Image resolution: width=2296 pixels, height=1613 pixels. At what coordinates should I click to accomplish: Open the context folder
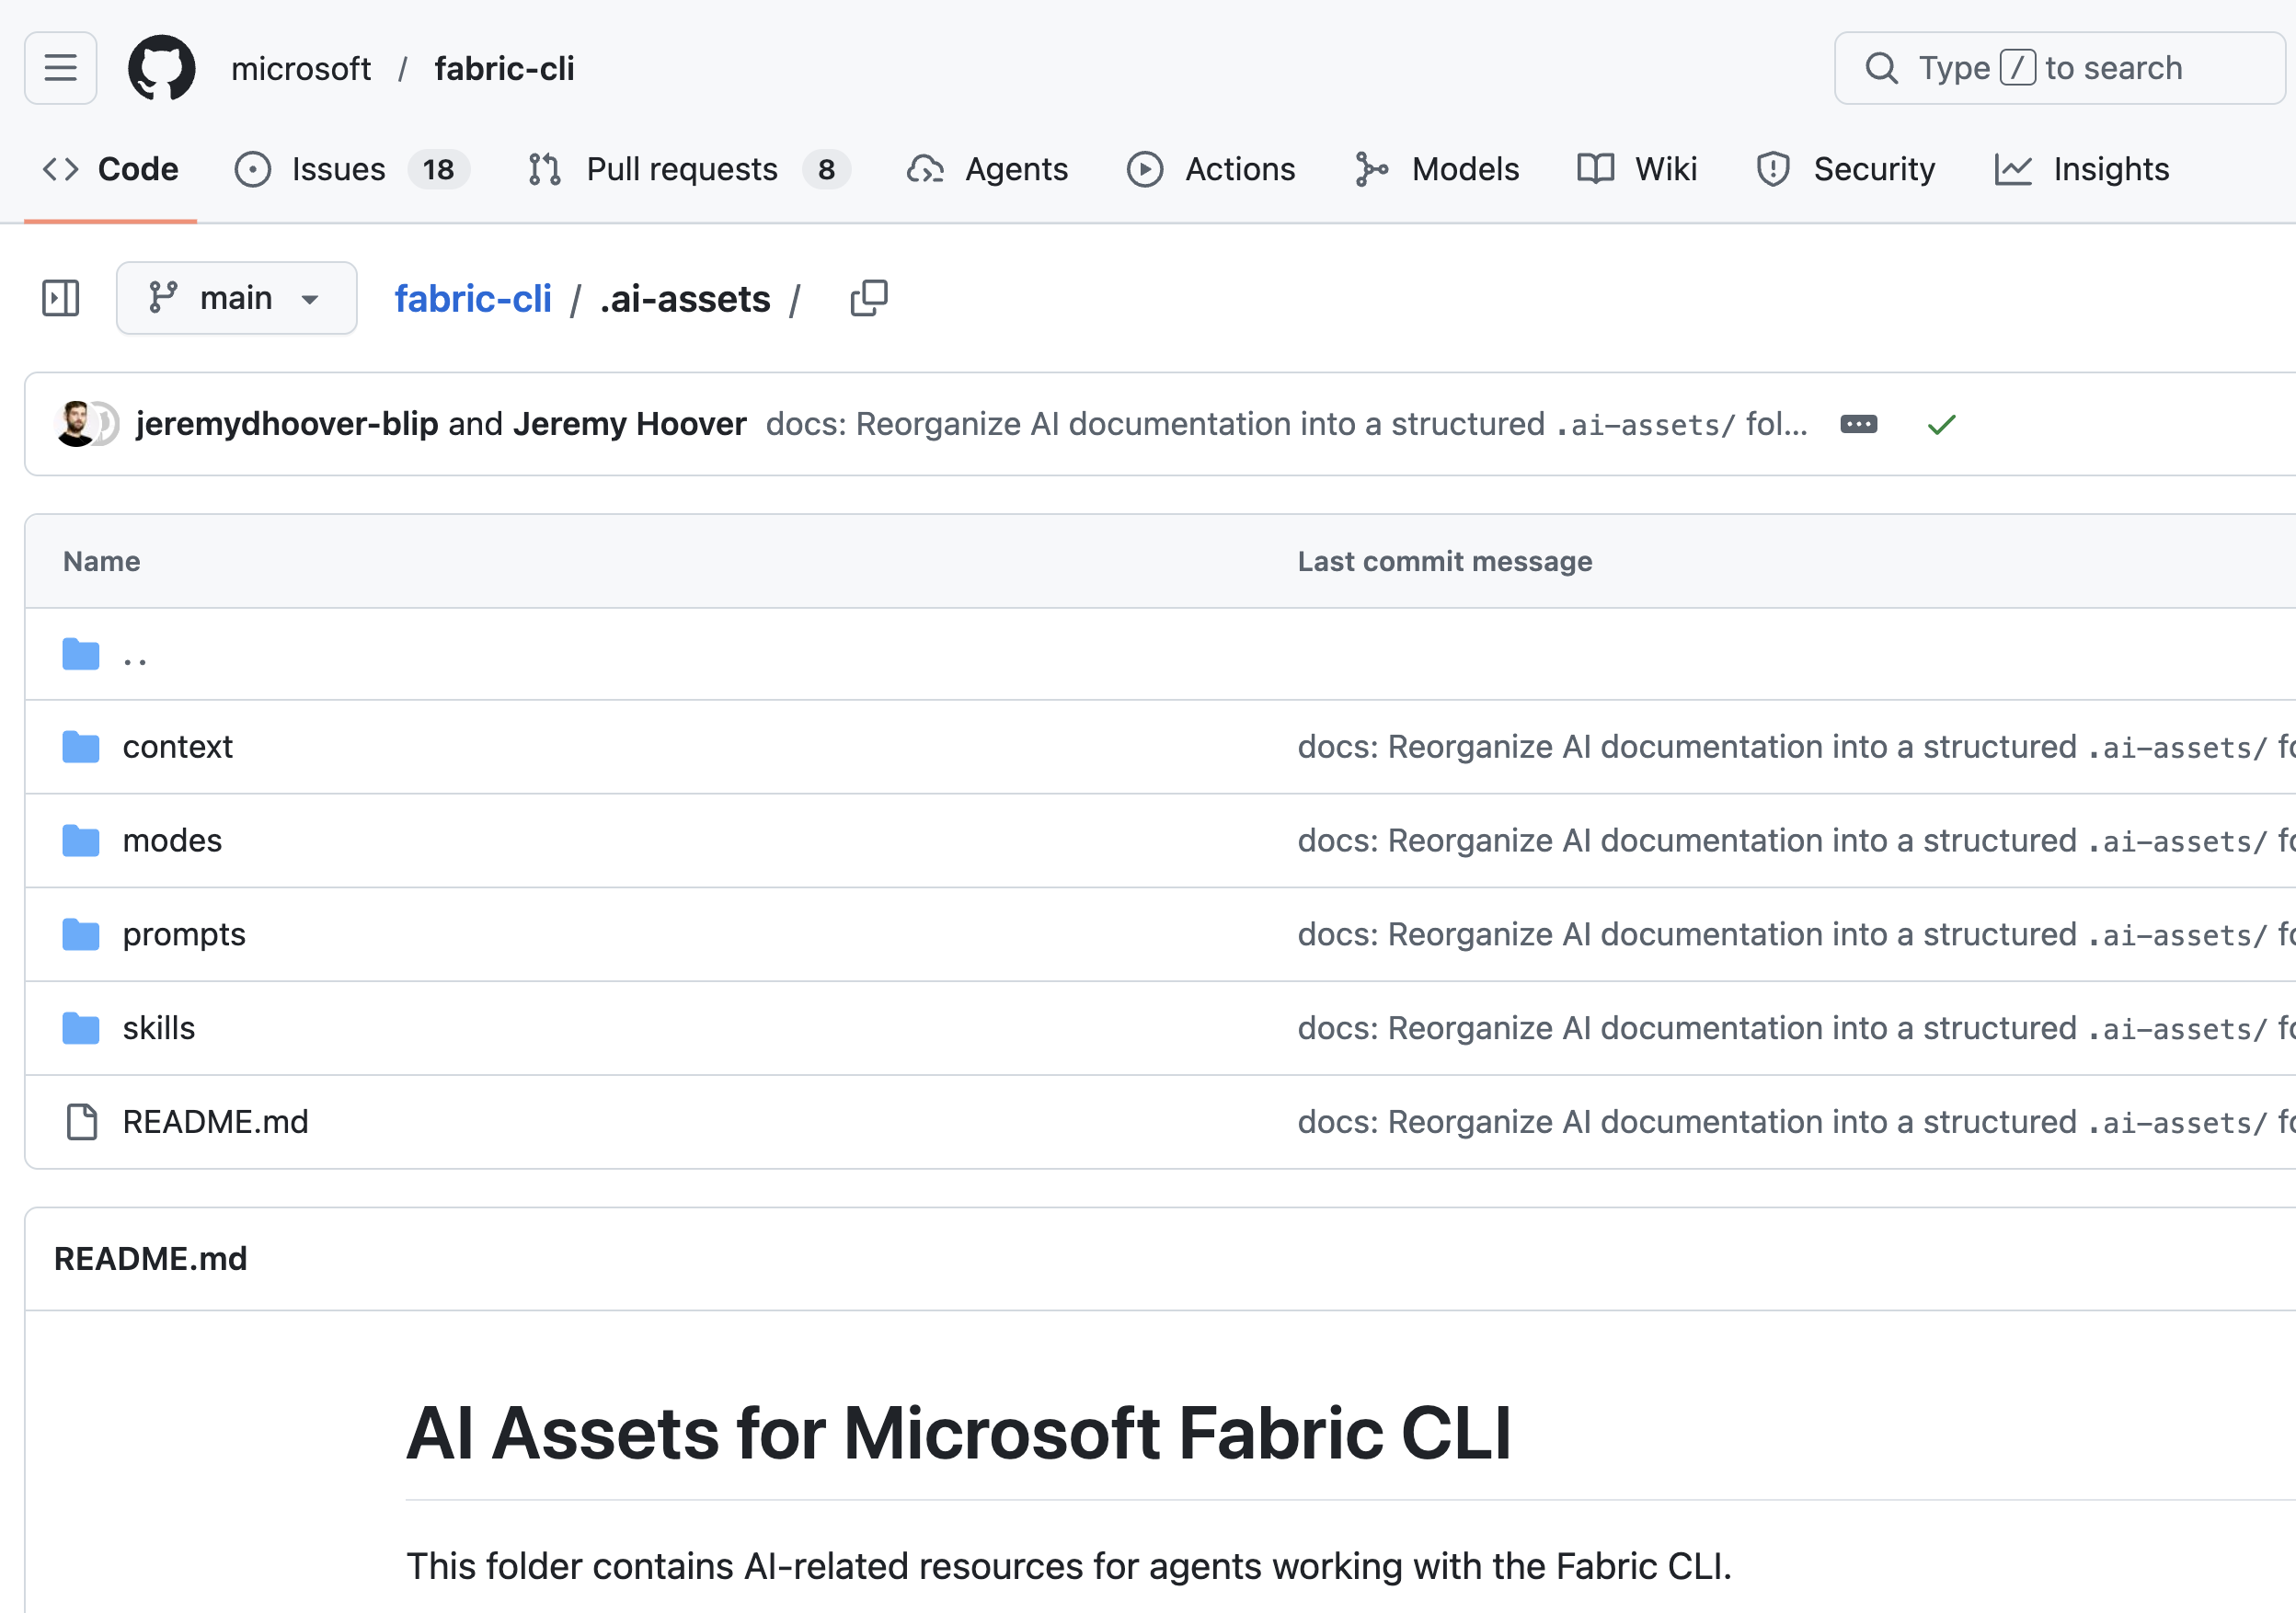(178, 747)
